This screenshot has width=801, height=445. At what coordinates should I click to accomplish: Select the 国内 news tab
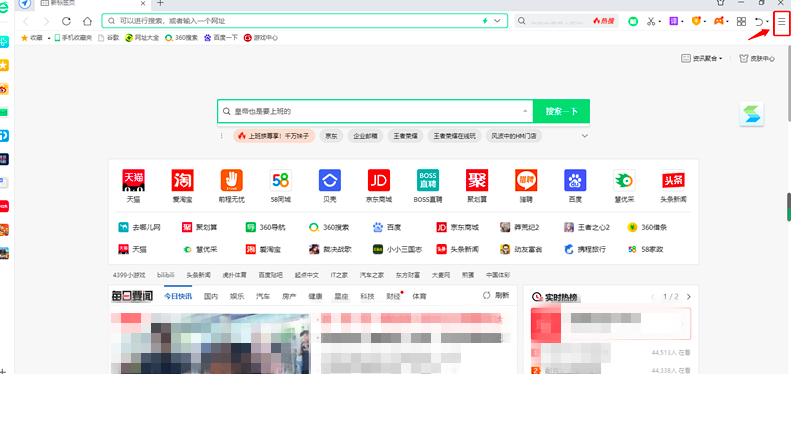pos(211,296)
